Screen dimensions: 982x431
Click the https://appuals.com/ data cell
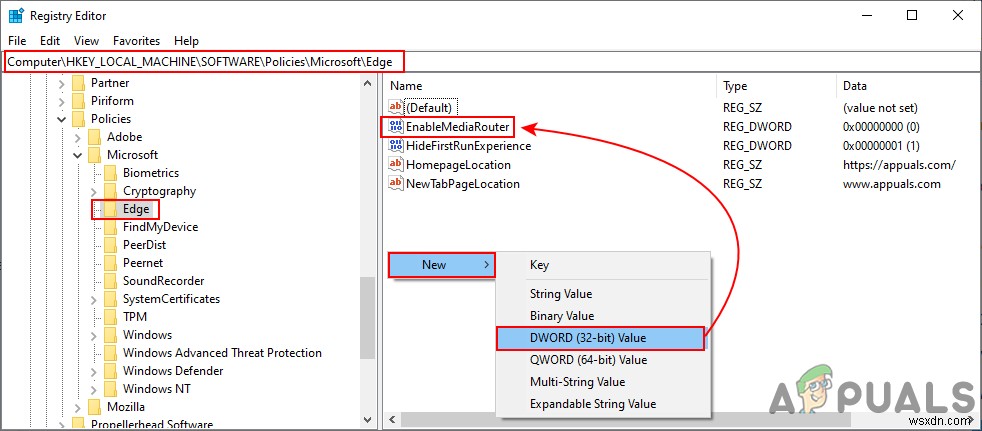coord(899,165)
